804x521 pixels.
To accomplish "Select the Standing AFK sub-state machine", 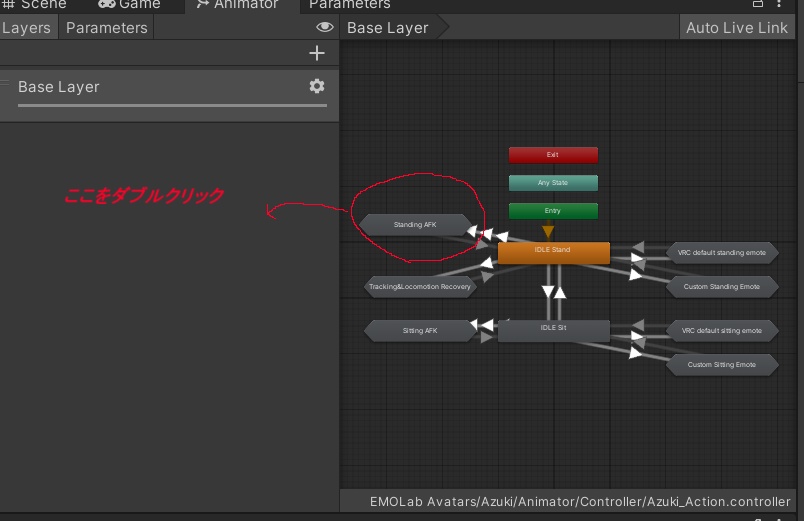I will point(415,225).
